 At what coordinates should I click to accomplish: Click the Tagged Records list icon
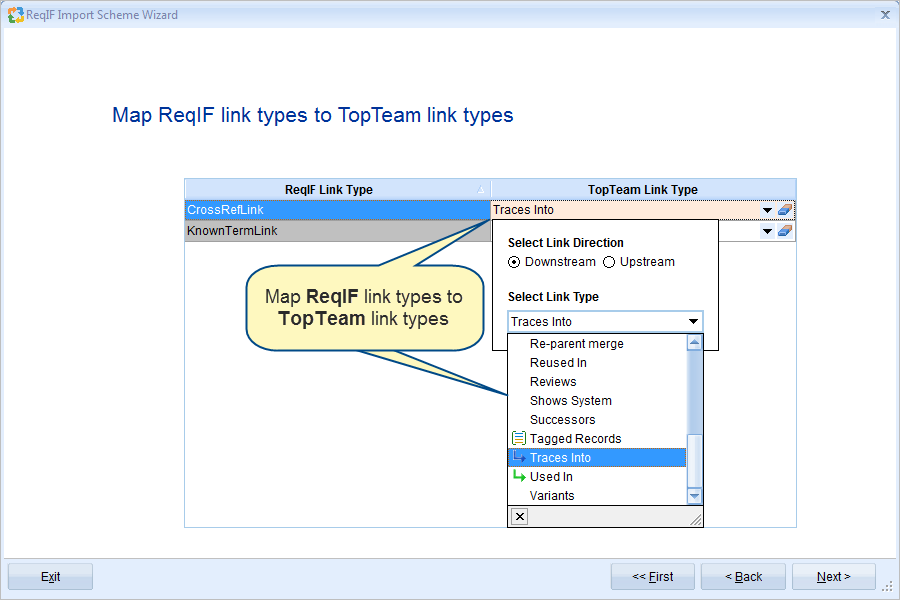tap(518, 438)
